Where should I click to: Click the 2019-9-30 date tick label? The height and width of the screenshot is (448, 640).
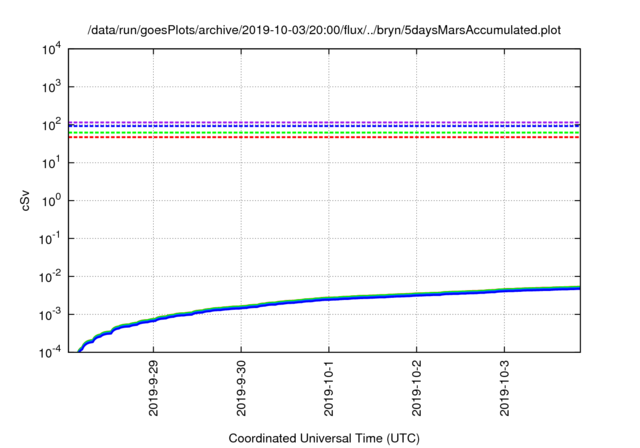241,388
